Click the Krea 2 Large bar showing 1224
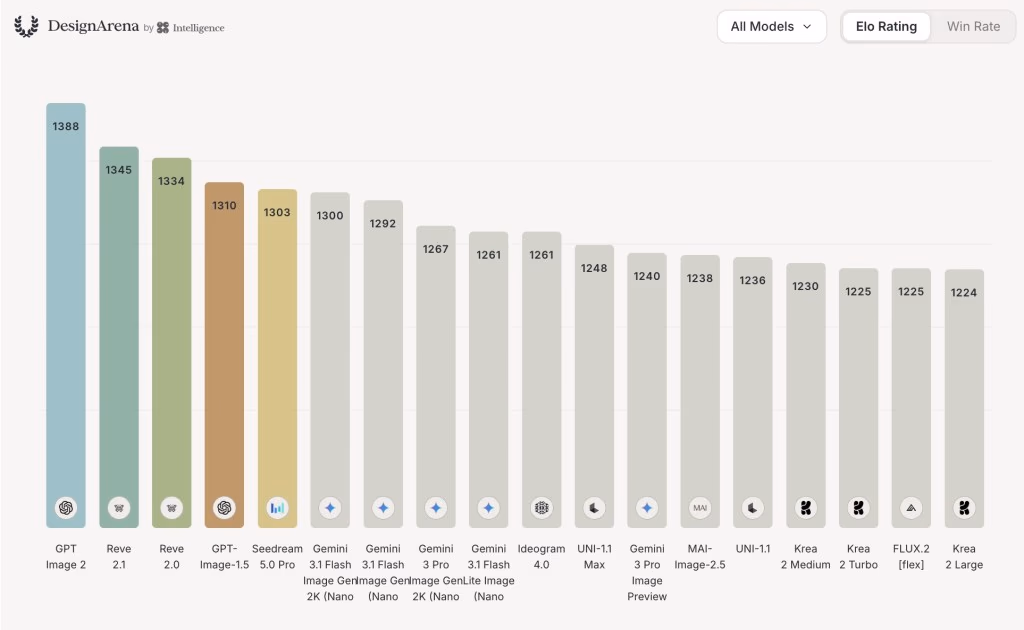Image resolution: width=1024 pixels, height=630 pixels. pyautogui.click(x=964, y=398)
